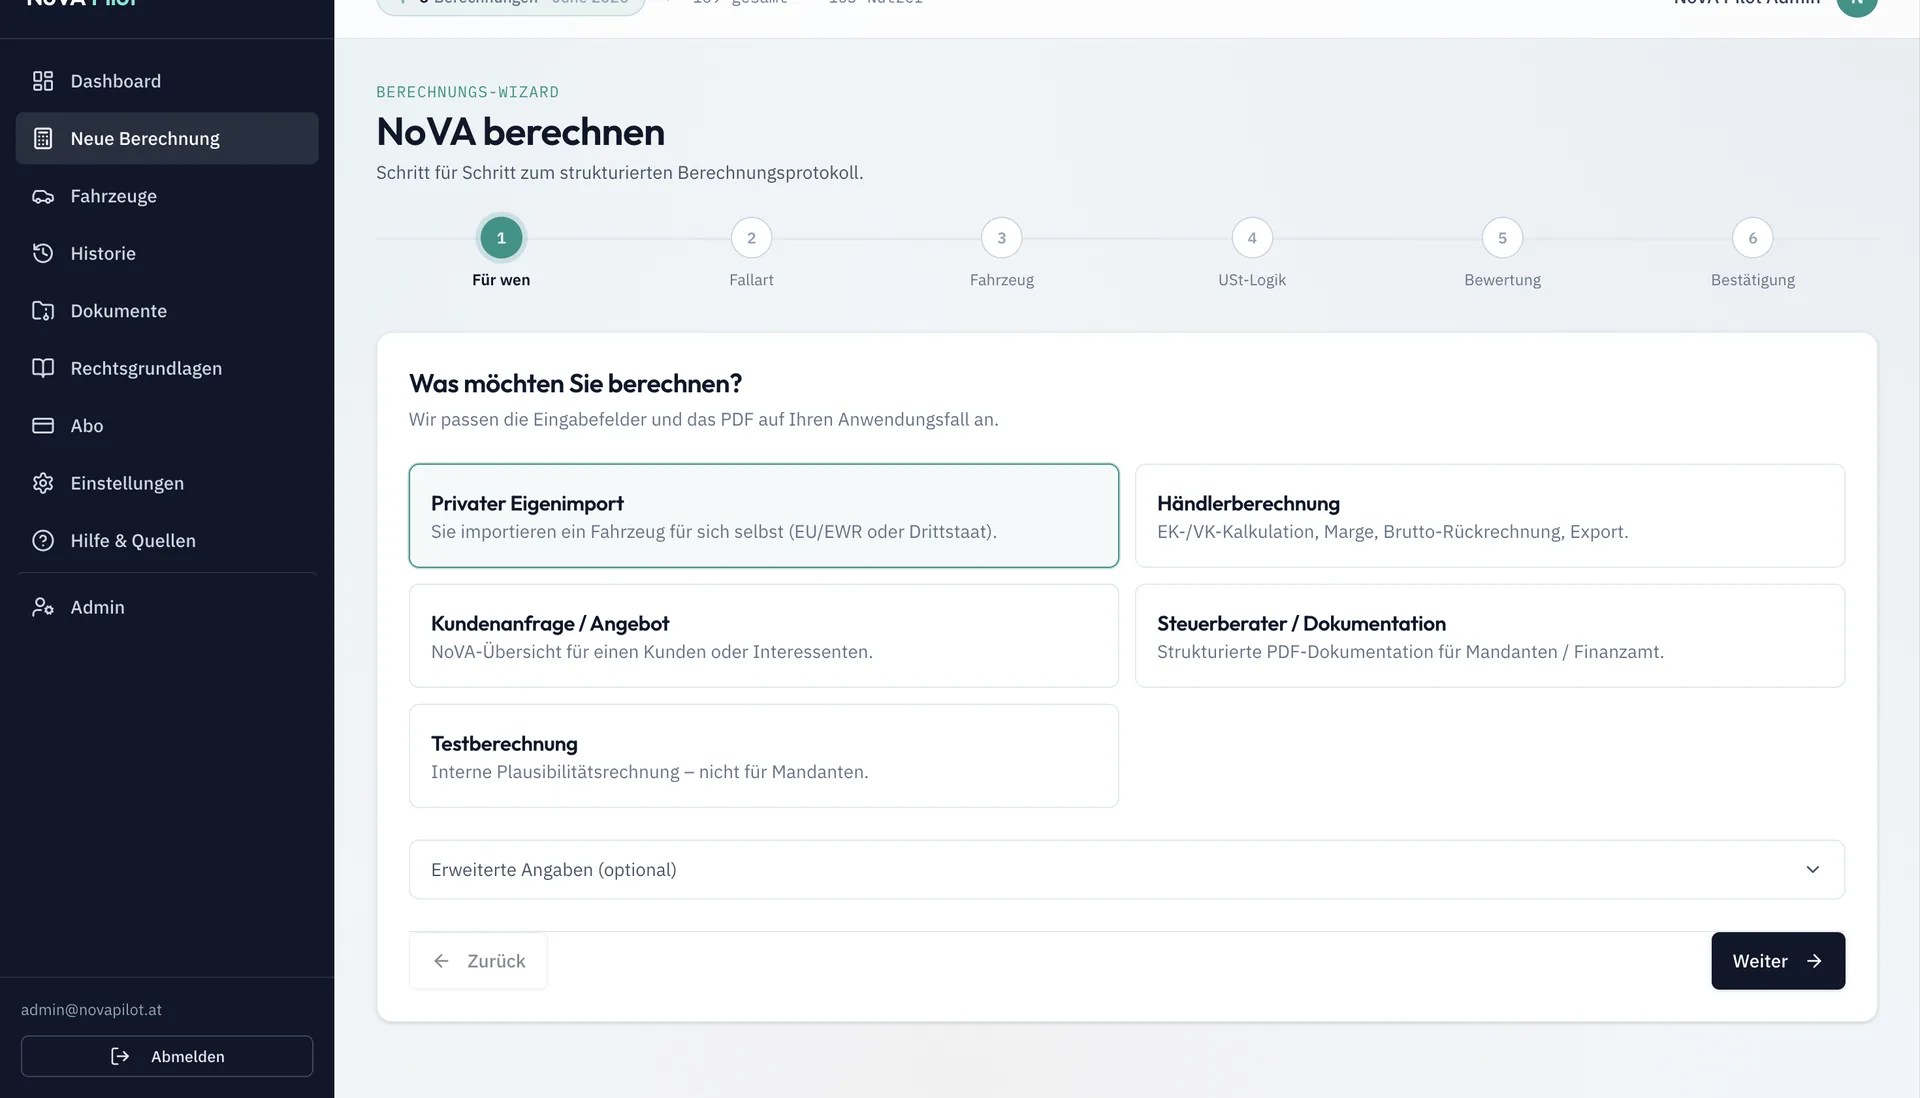Open the Dashboard grid icon

(42, 81)
